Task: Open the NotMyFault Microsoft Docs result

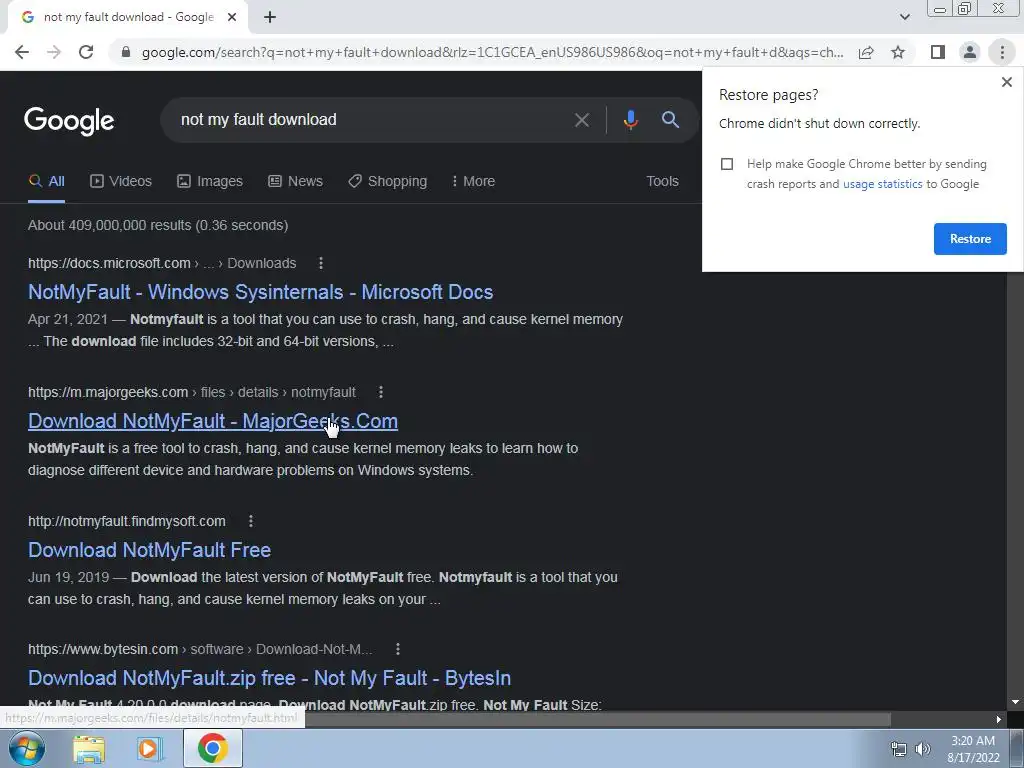Action: pos(261,292)
